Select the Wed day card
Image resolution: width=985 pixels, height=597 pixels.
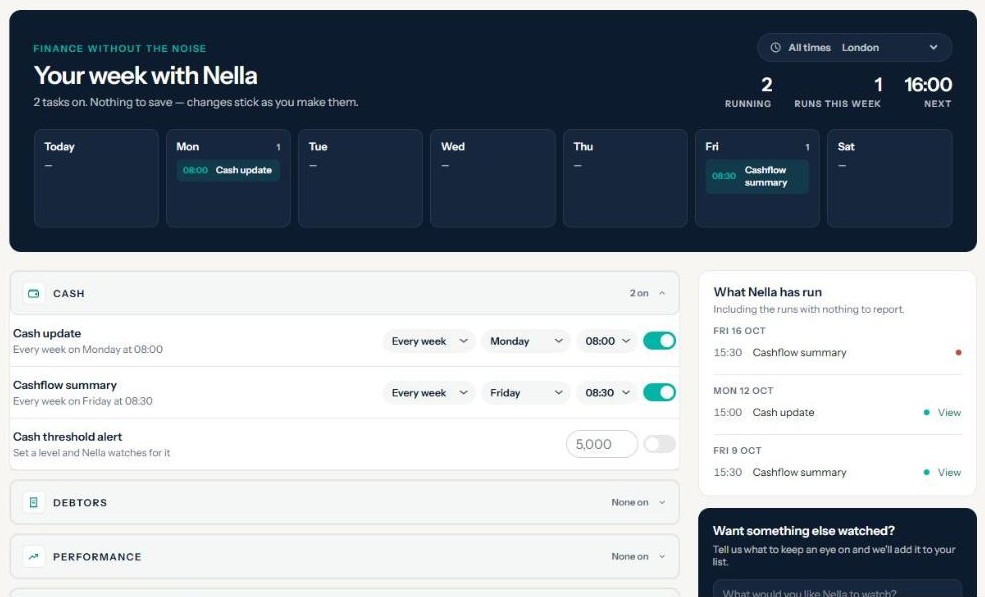493,178
